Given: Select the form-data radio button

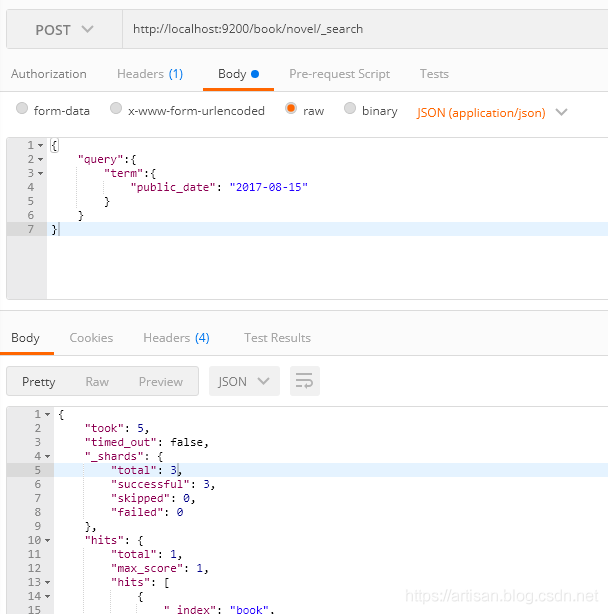Looking at the screenshot, I should click(x=23, y=110).
